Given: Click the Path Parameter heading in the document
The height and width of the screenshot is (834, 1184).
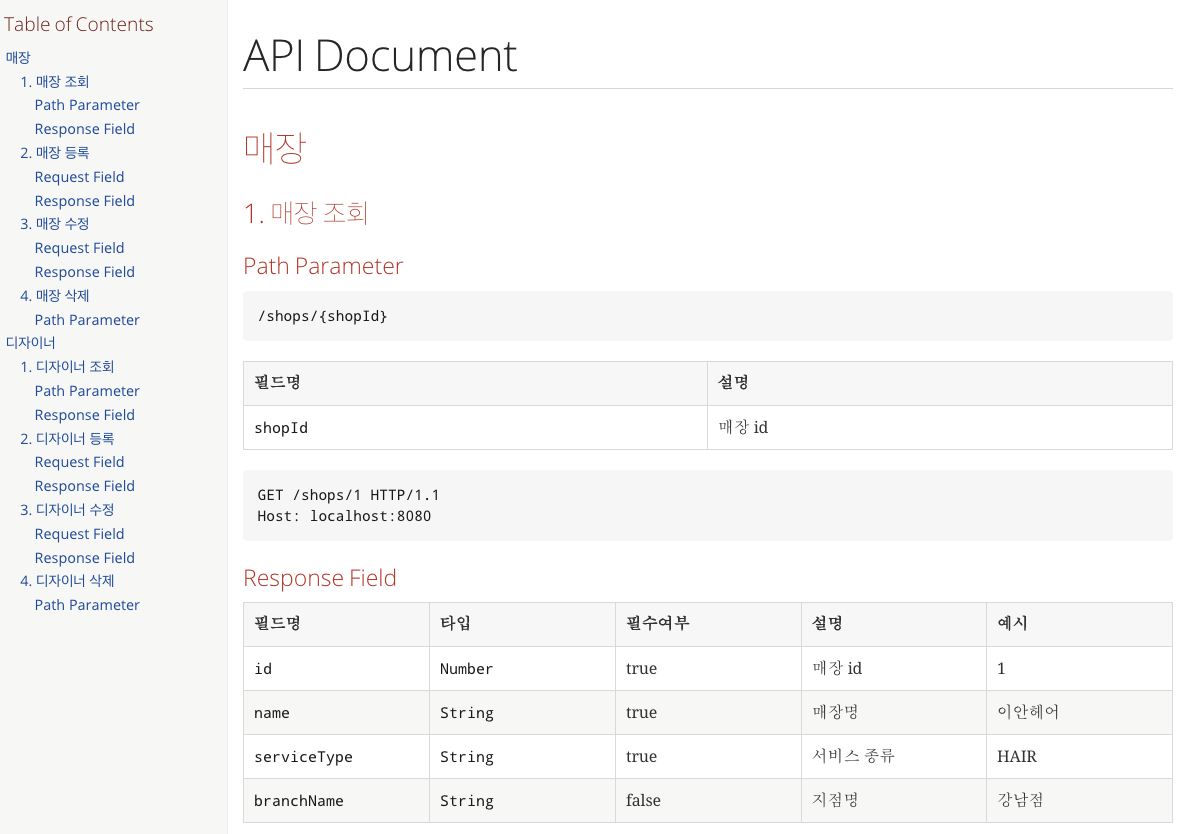Looking at the screenshot, I should click(x=323, y=266).
